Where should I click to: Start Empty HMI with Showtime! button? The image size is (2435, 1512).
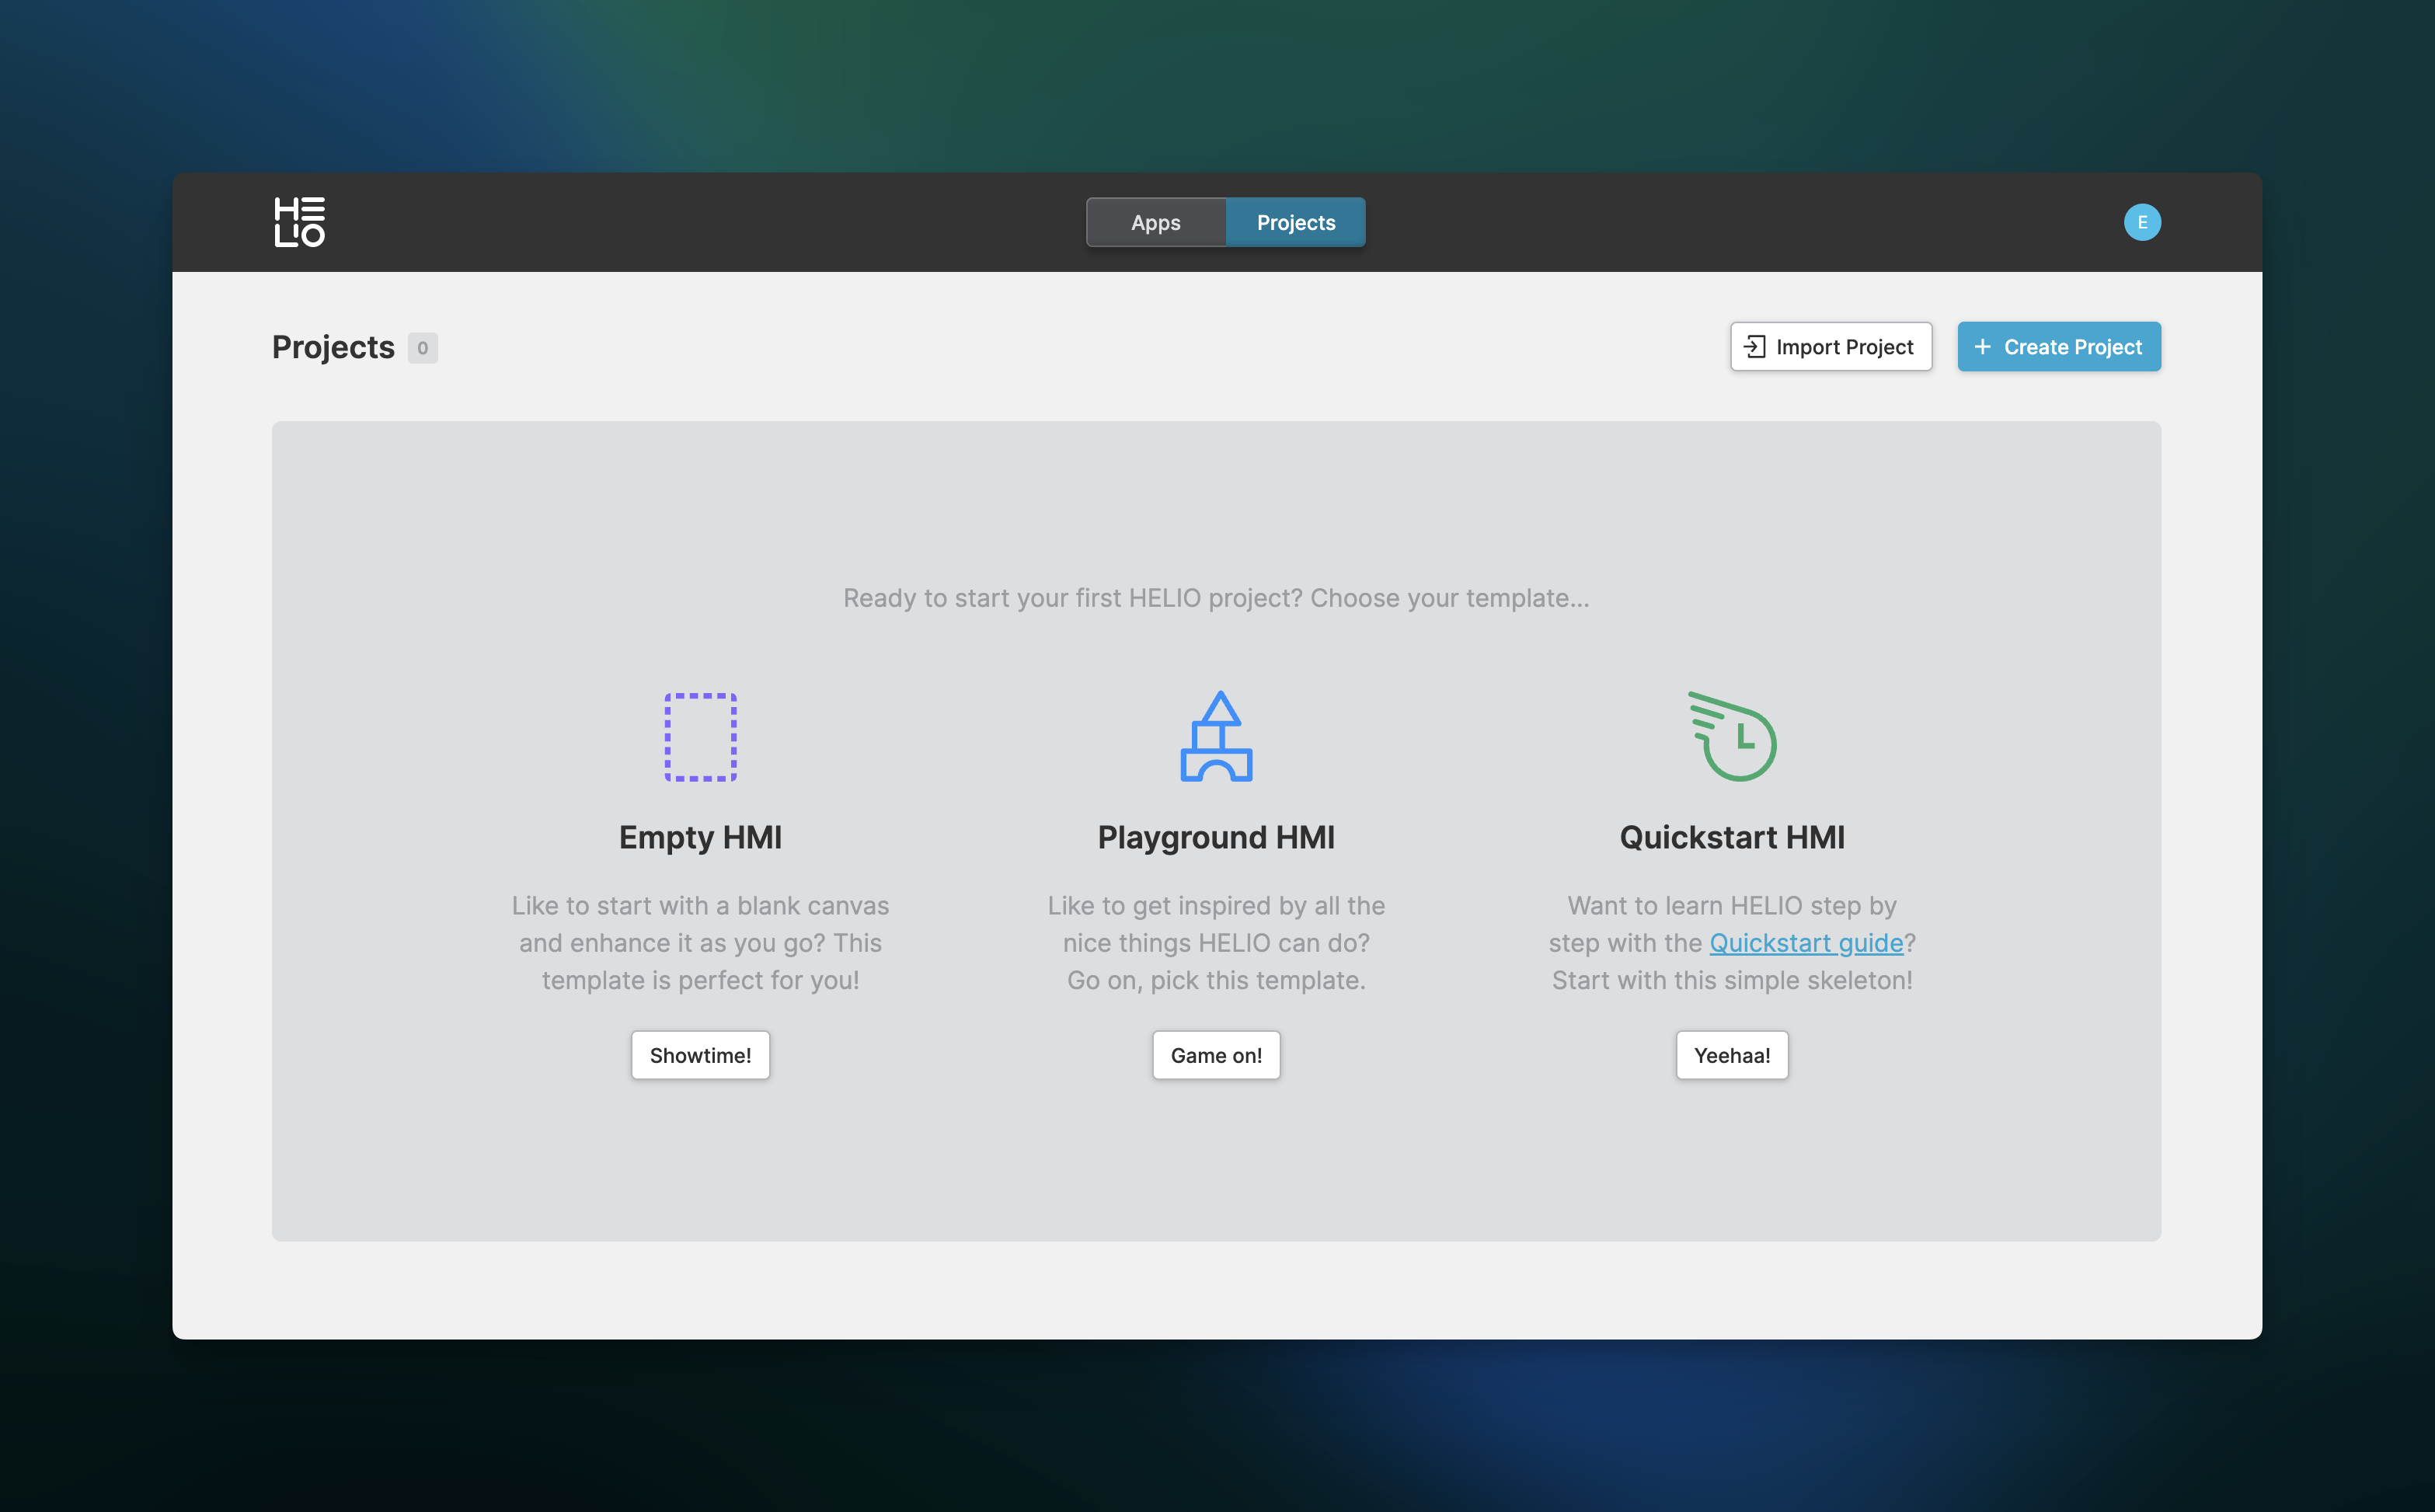coord(700,1055)
